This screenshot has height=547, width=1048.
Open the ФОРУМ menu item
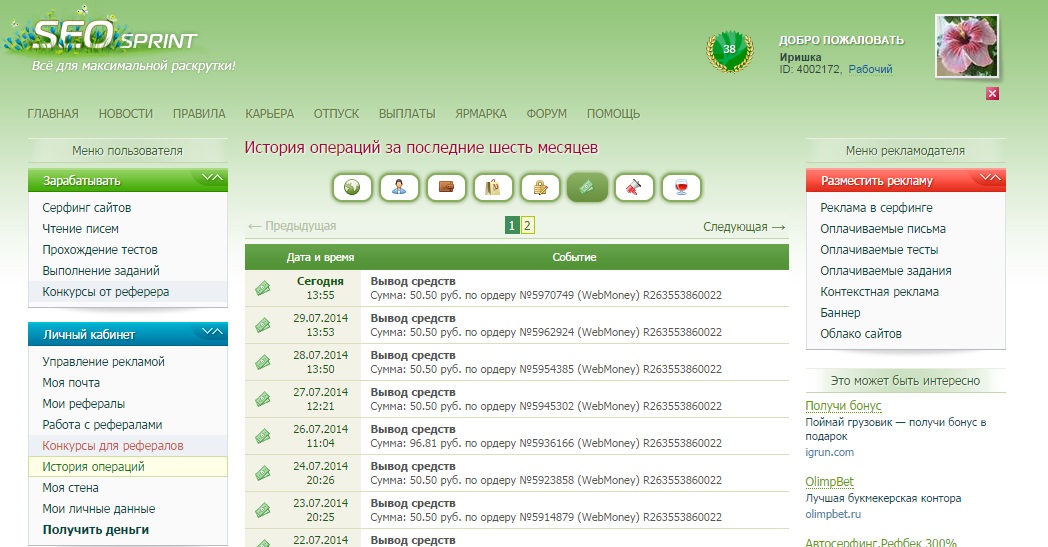[x=546, y=114]
